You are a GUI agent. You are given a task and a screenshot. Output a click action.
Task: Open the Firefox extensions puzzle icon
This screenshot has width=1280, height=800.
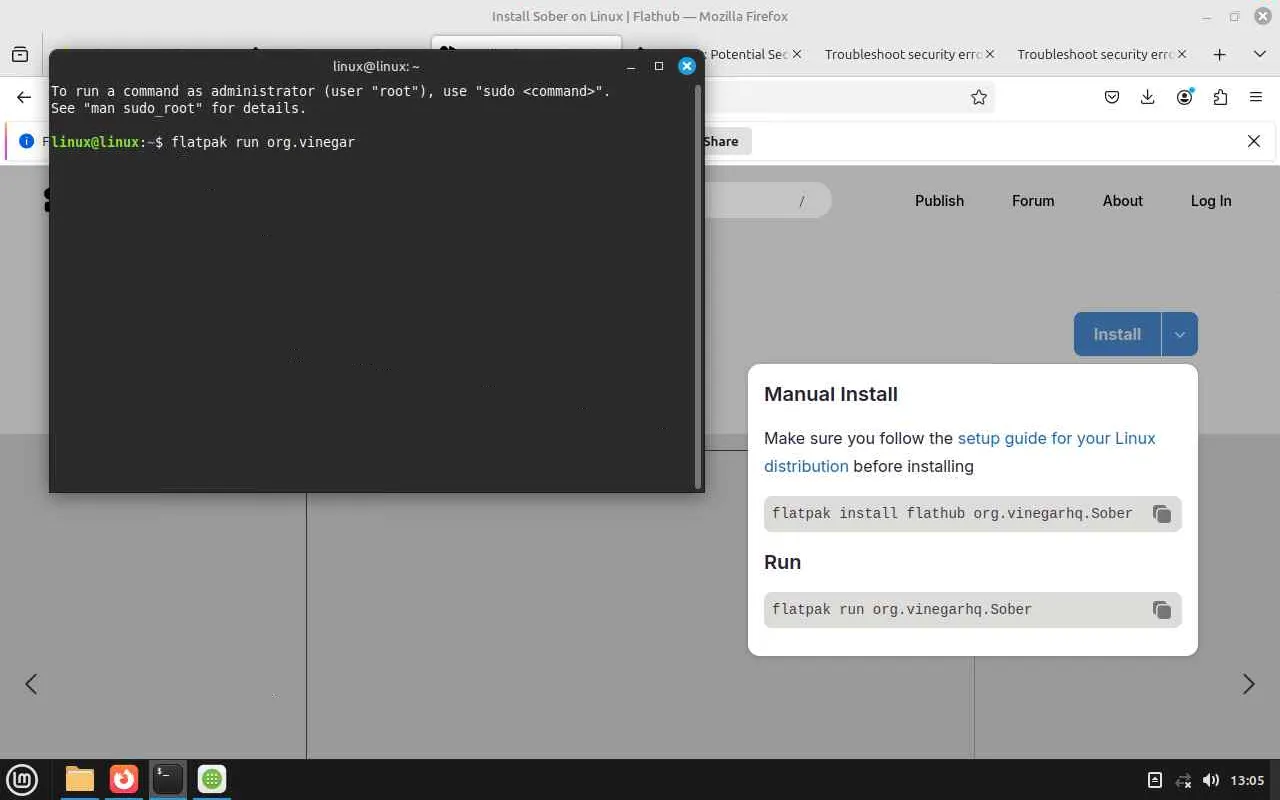1220,97
